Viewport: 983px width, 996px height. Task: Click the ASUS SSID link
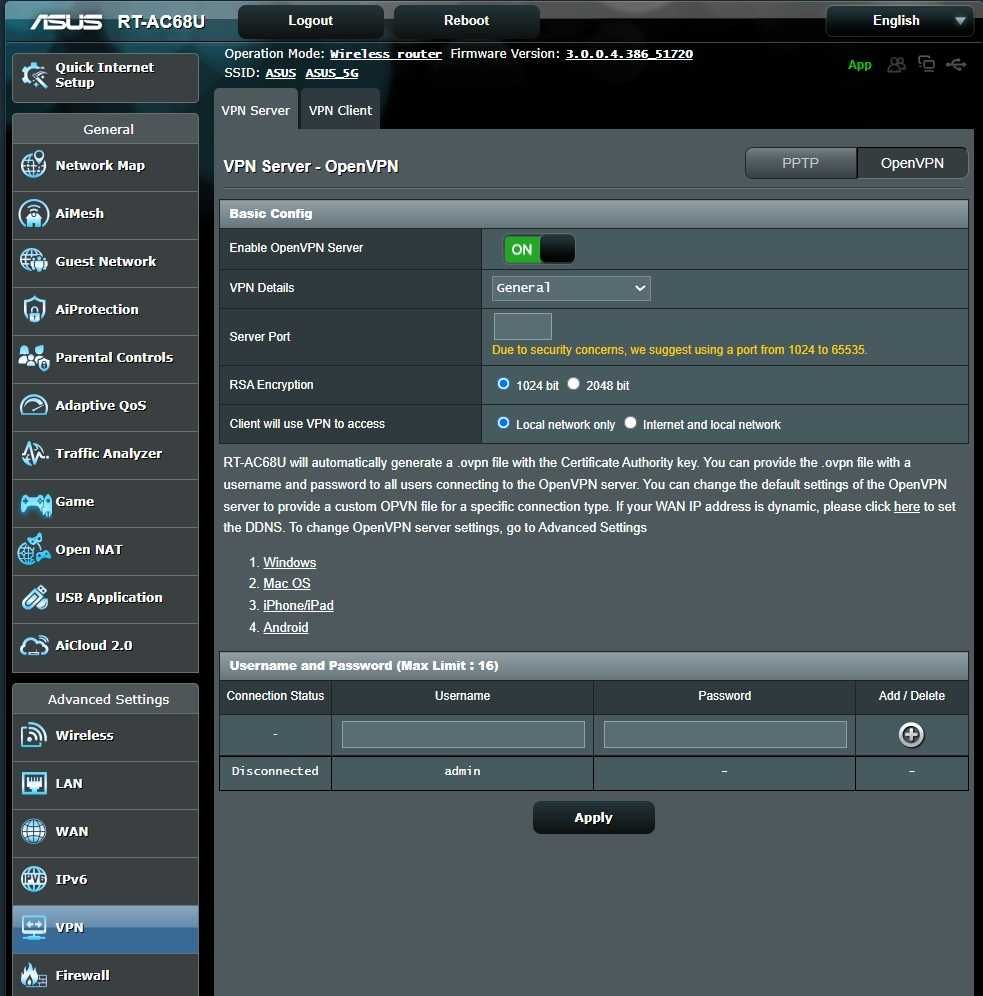(x=281, y=73)
